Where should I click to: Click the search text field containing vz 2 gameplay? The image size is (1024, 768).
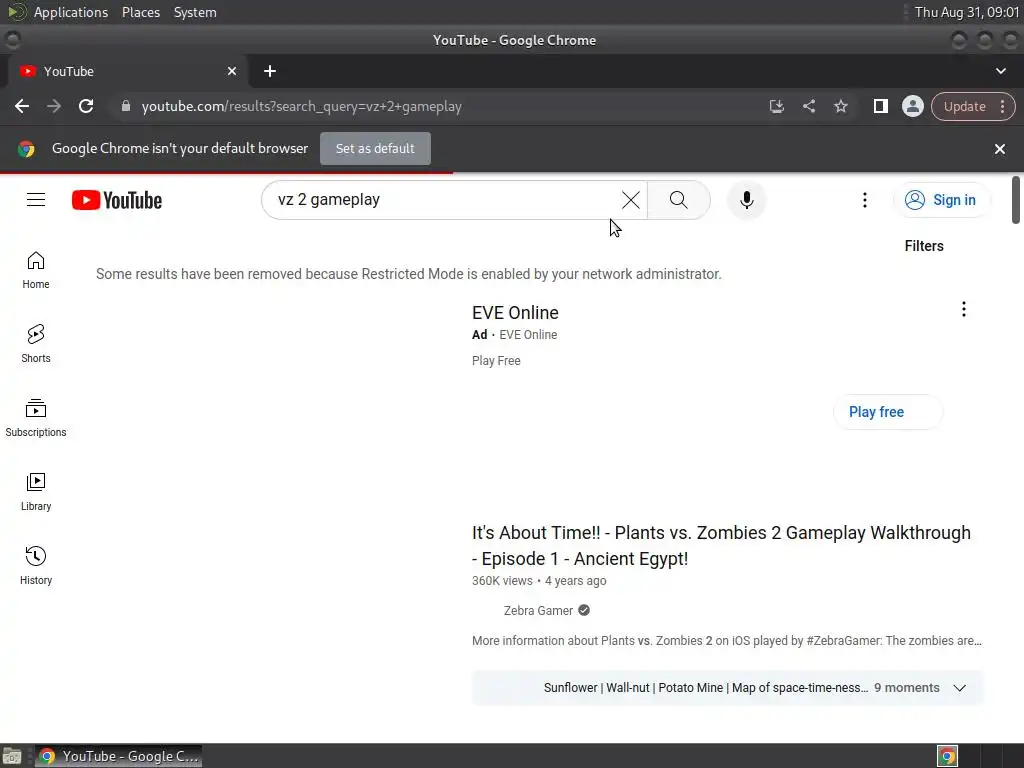[444, 200]
